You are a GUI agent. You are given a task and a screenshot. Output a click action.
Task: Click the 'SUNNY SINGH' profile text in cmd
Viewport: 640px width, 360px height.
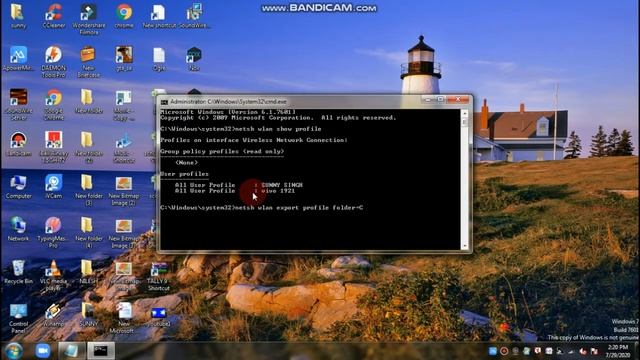tap(282, 185)
